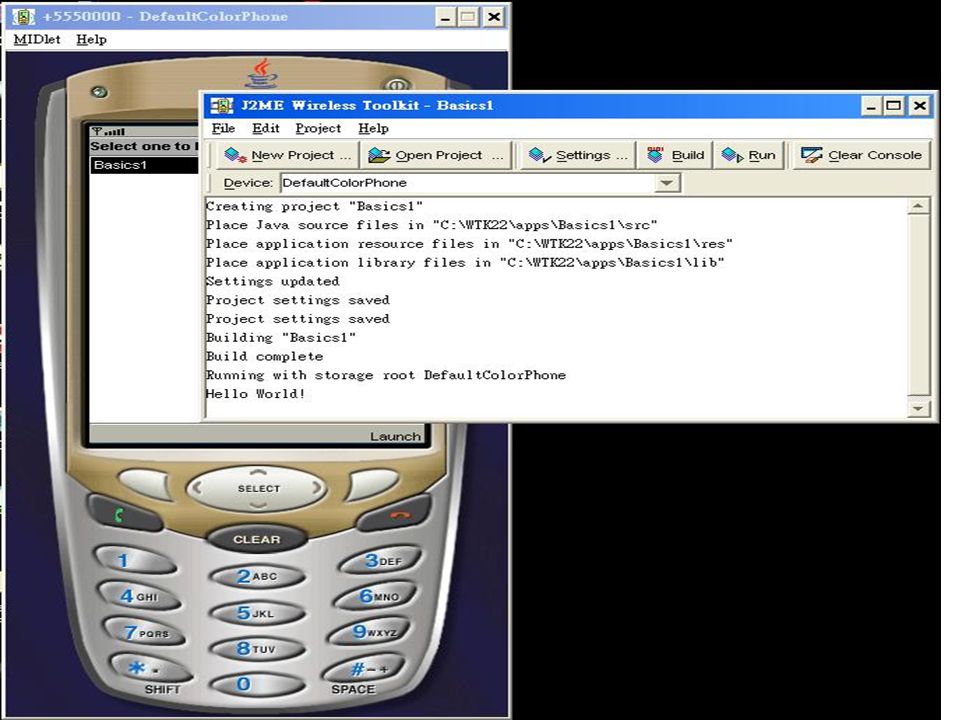Tap the 6 MNO key on the phone keypad
960x720 pixels.
(377, 595)
